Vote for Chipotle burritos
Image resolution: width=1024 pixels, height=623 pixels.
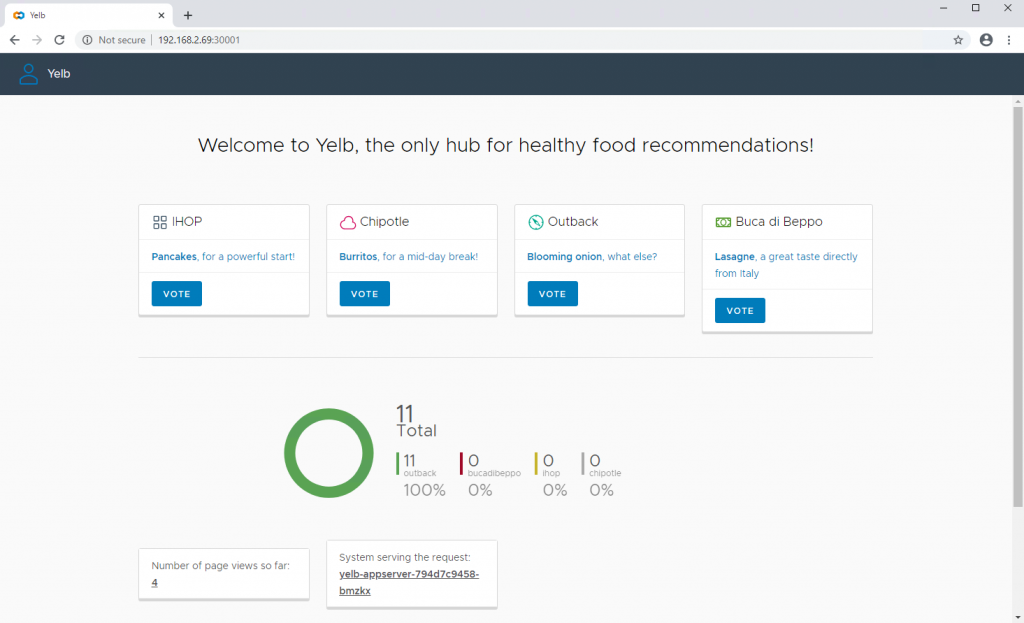[364, 294]
